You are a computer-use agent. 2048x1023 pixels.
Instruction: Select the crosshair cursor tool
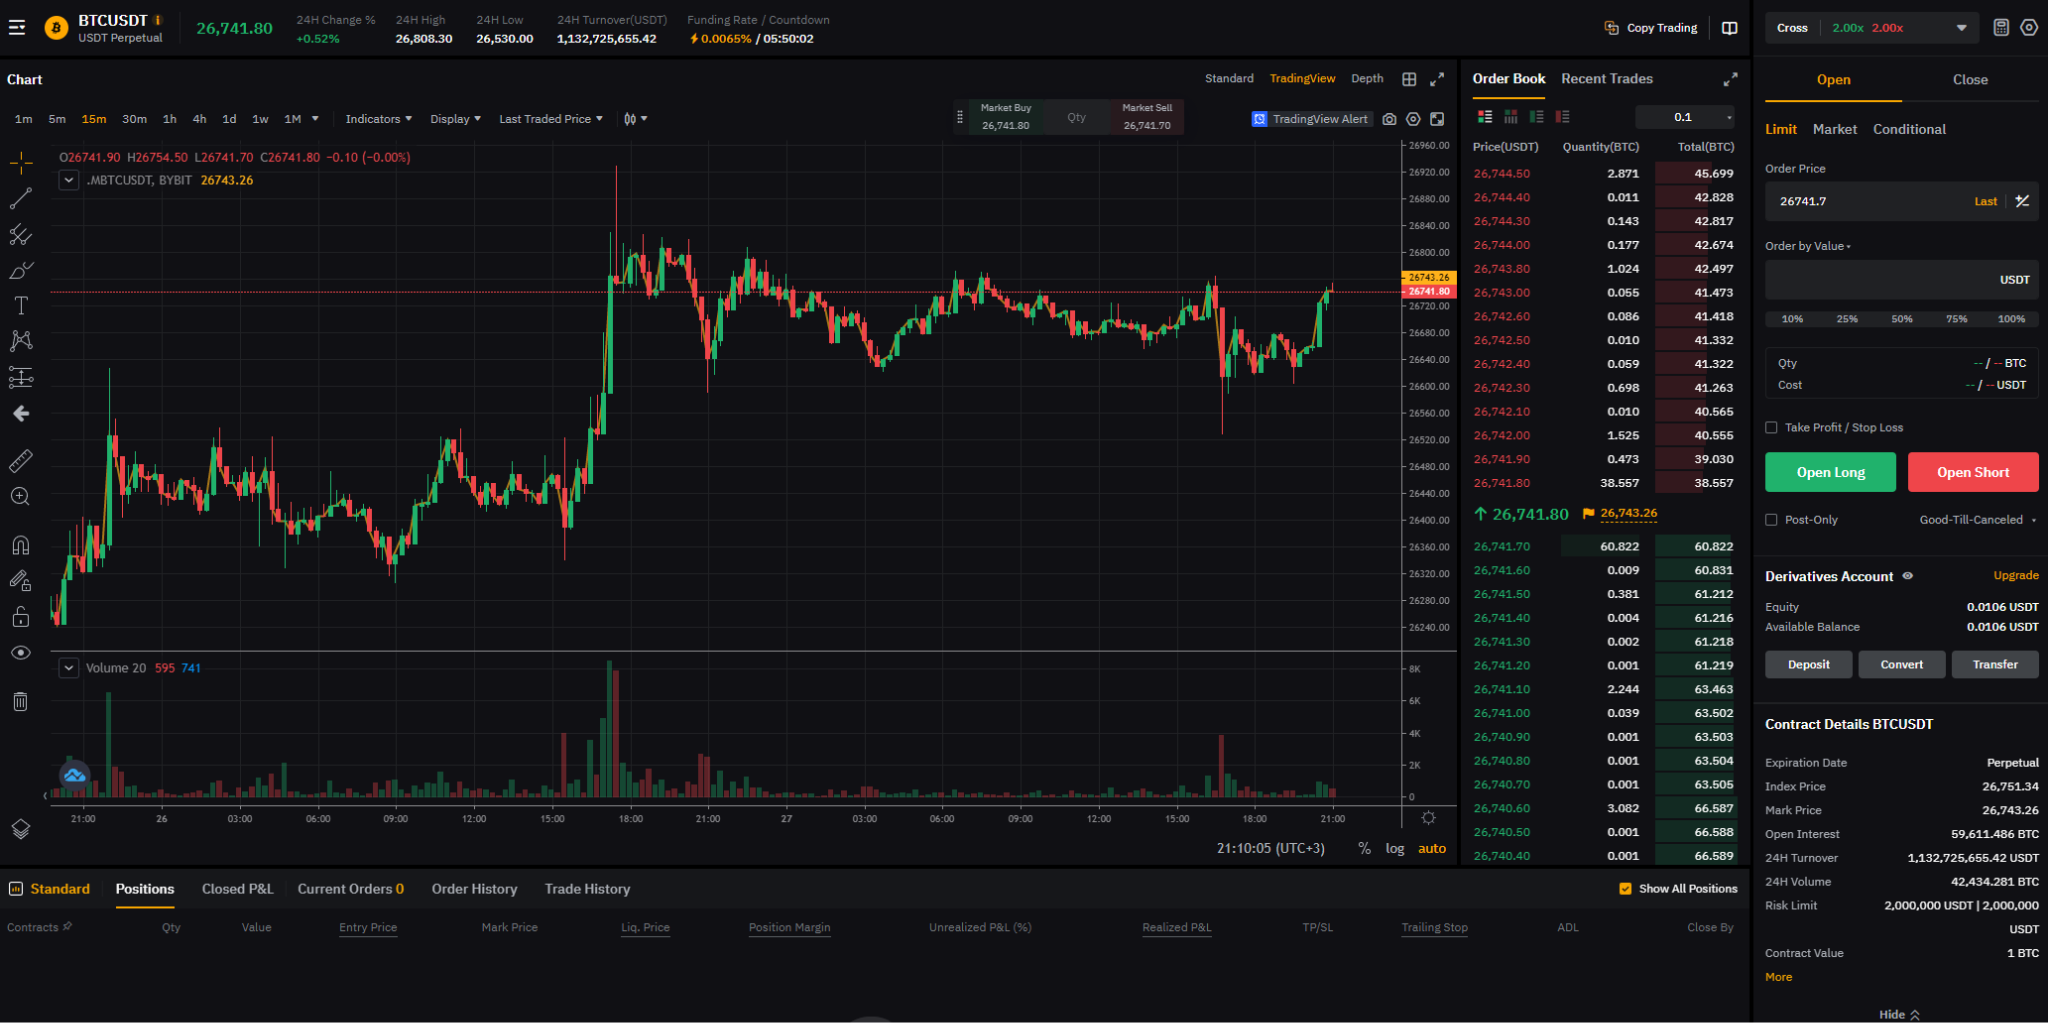pos(21,162)
